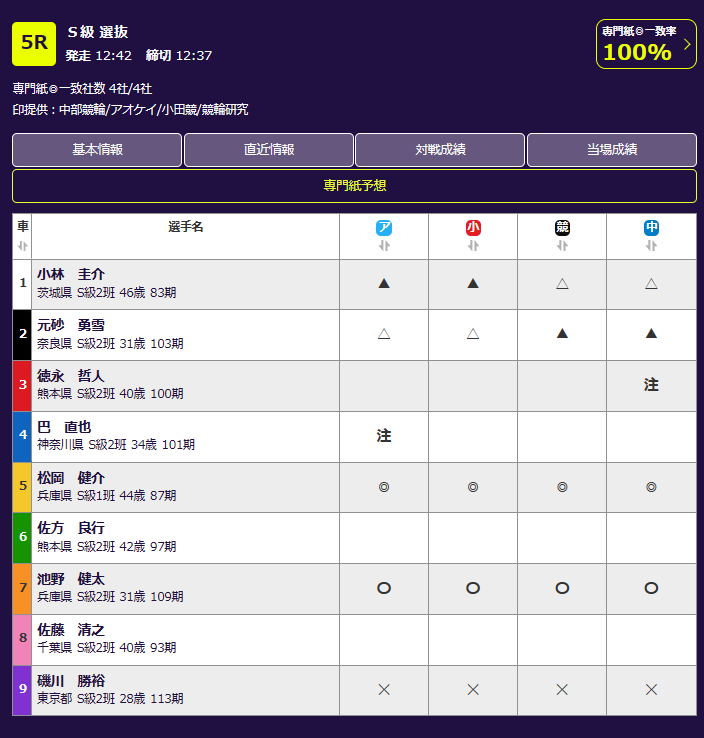This screenshot has height=738, width=704.
Task: Click the ○ mark for 池野 健太 in 中 column
Action: 651,588
